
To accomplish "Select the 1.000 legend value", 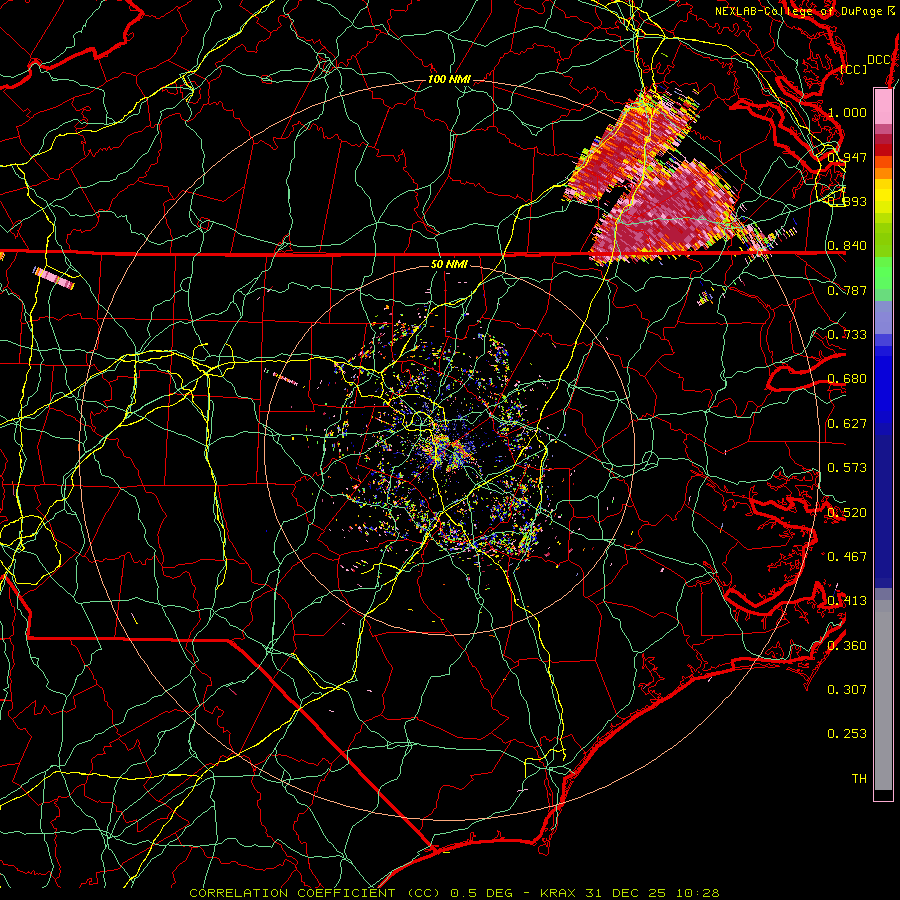I will click(847, 112).
